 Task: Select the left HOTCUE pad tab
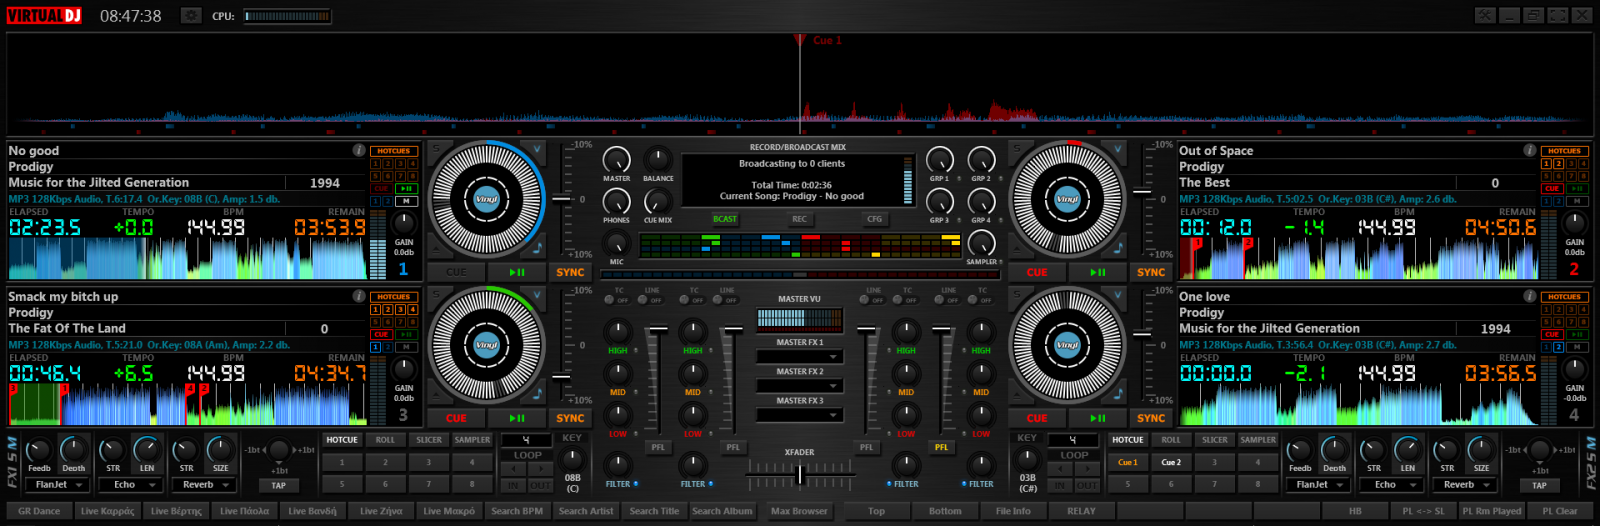(342, 440)
